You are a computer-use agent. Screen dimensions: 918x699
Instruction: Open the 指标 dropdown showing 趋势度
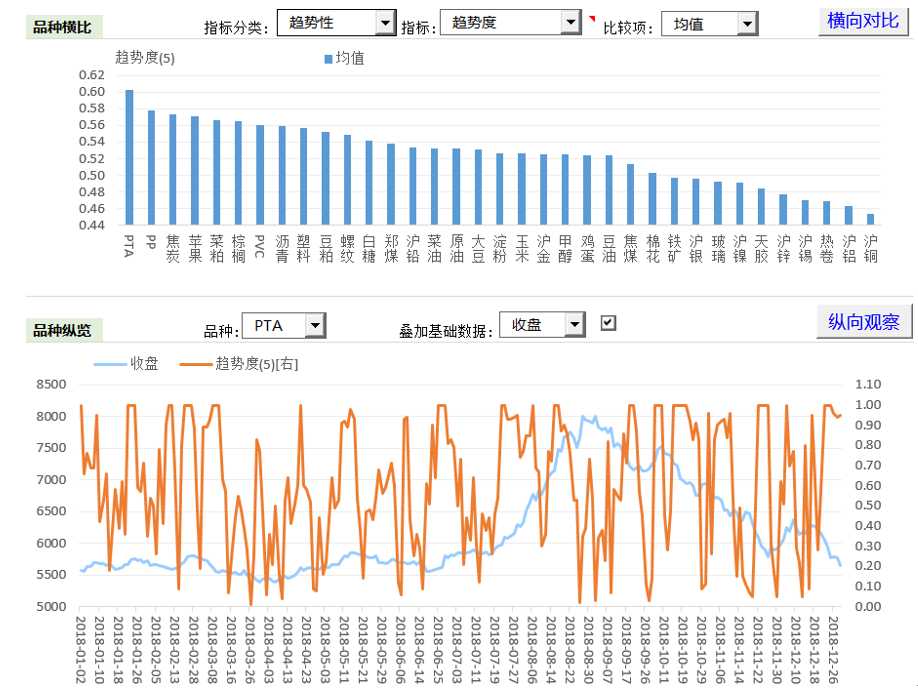coord(570,22)
